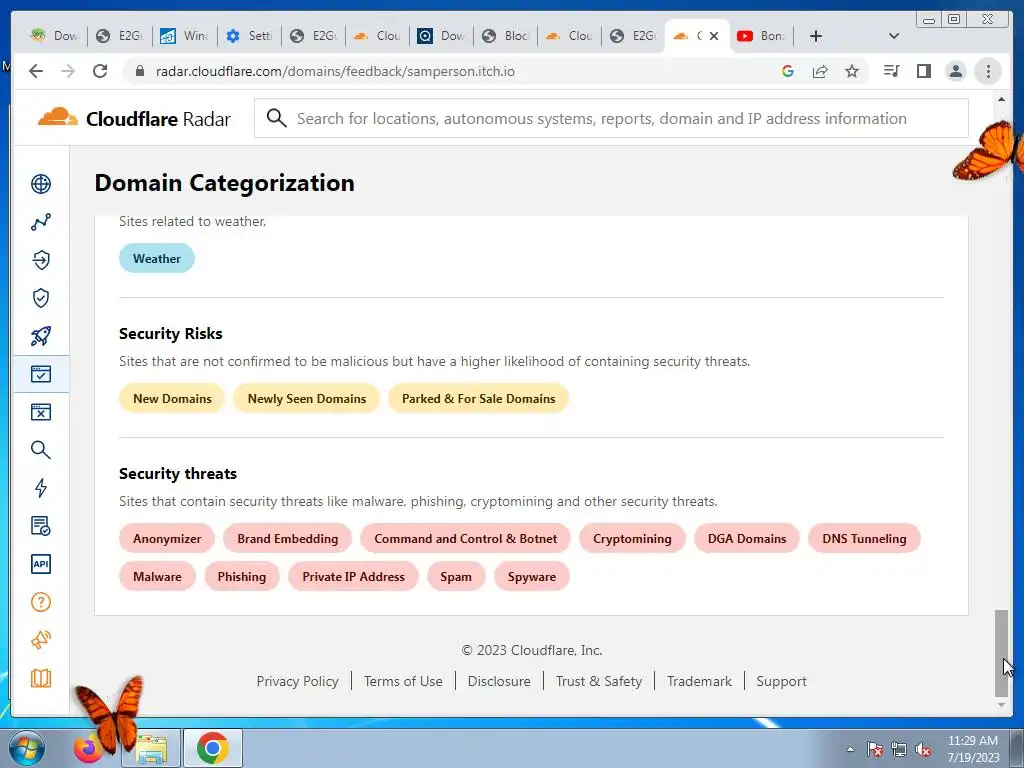Select the Private IP Address tag

coord(353,577)
